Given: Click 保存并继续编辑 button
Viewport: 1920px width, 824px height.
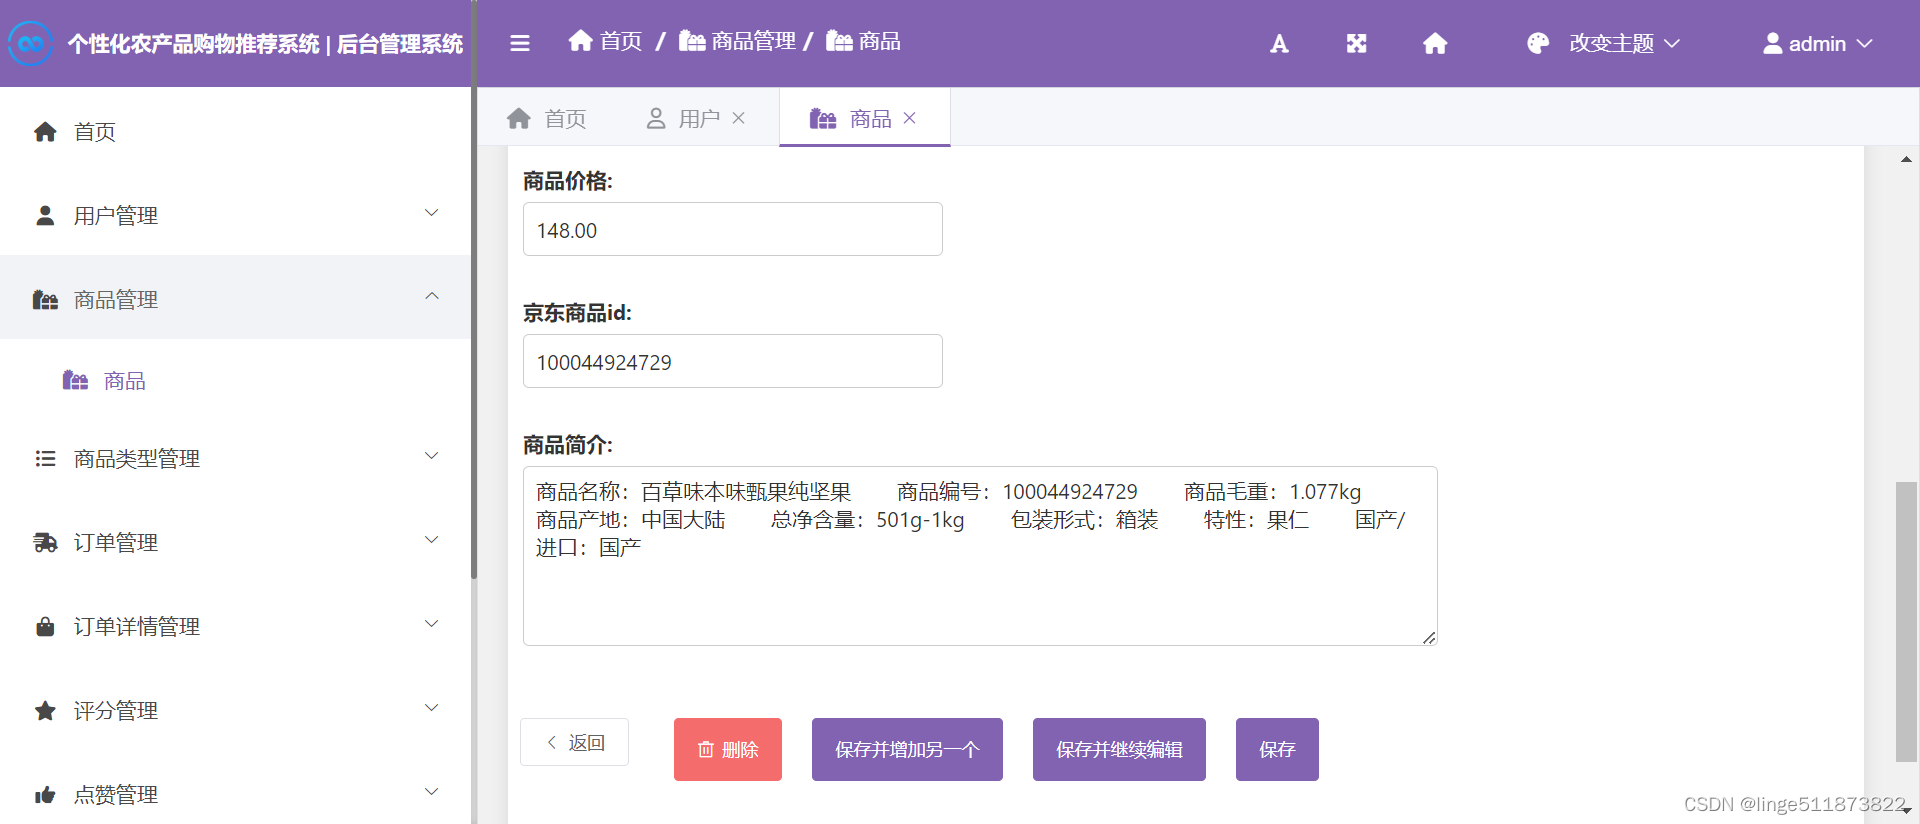Looking at the screenshot, I should point(1119,749).
